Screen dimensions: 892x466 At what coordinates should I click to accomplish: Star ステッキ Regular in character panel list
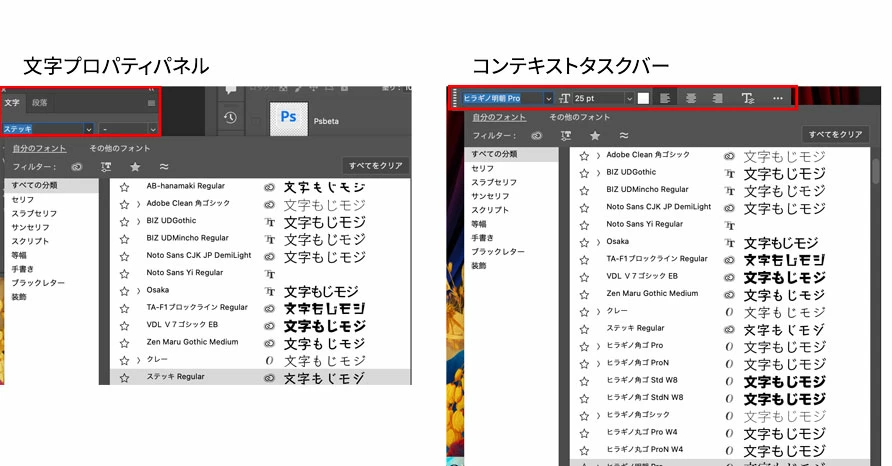coord(125,378)
